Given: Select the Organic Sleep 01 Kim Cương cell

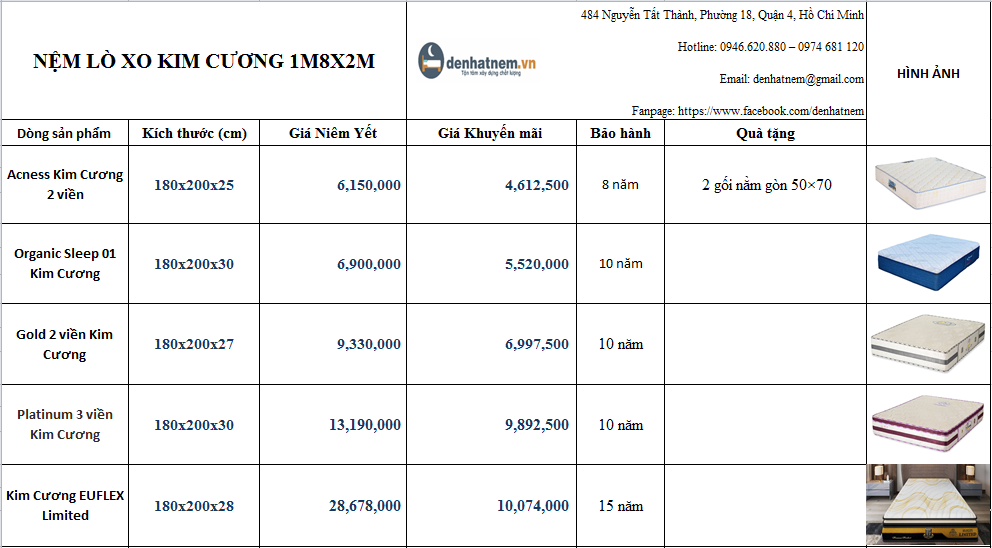Looking at the screenshot, I should coord(65,263).
